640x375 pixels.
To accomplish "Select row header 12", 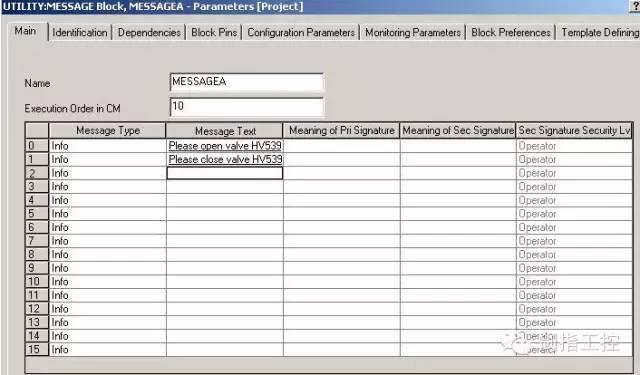I will pos(37,309).
